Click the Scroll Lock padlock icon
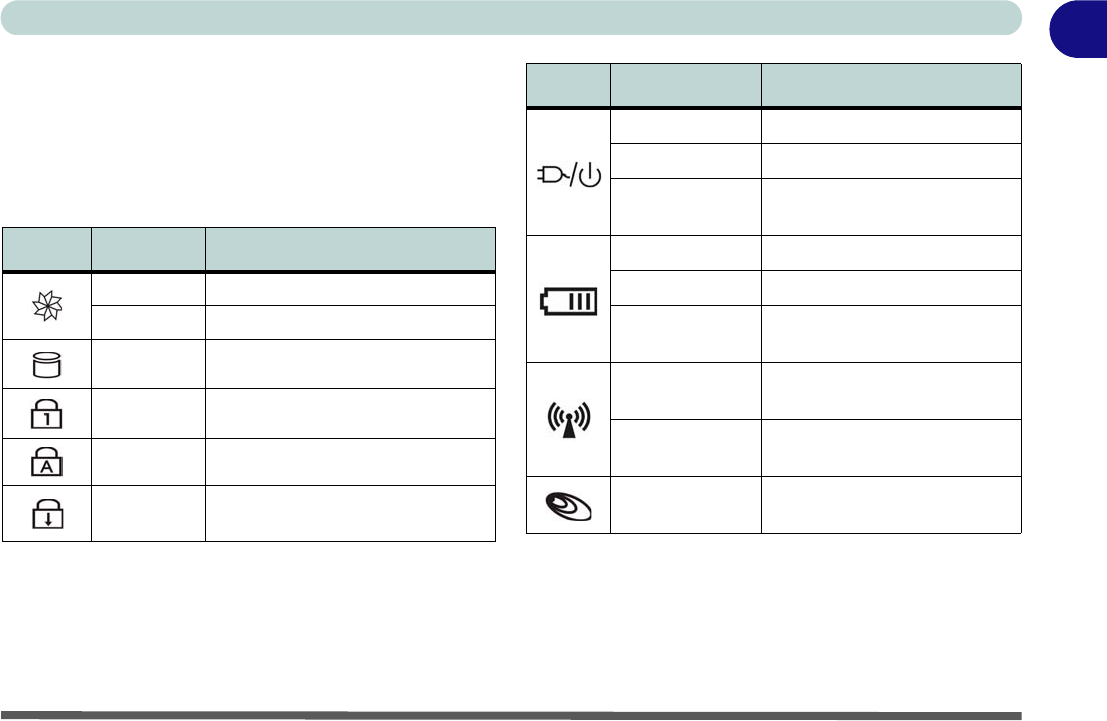 tap(46, 513)
